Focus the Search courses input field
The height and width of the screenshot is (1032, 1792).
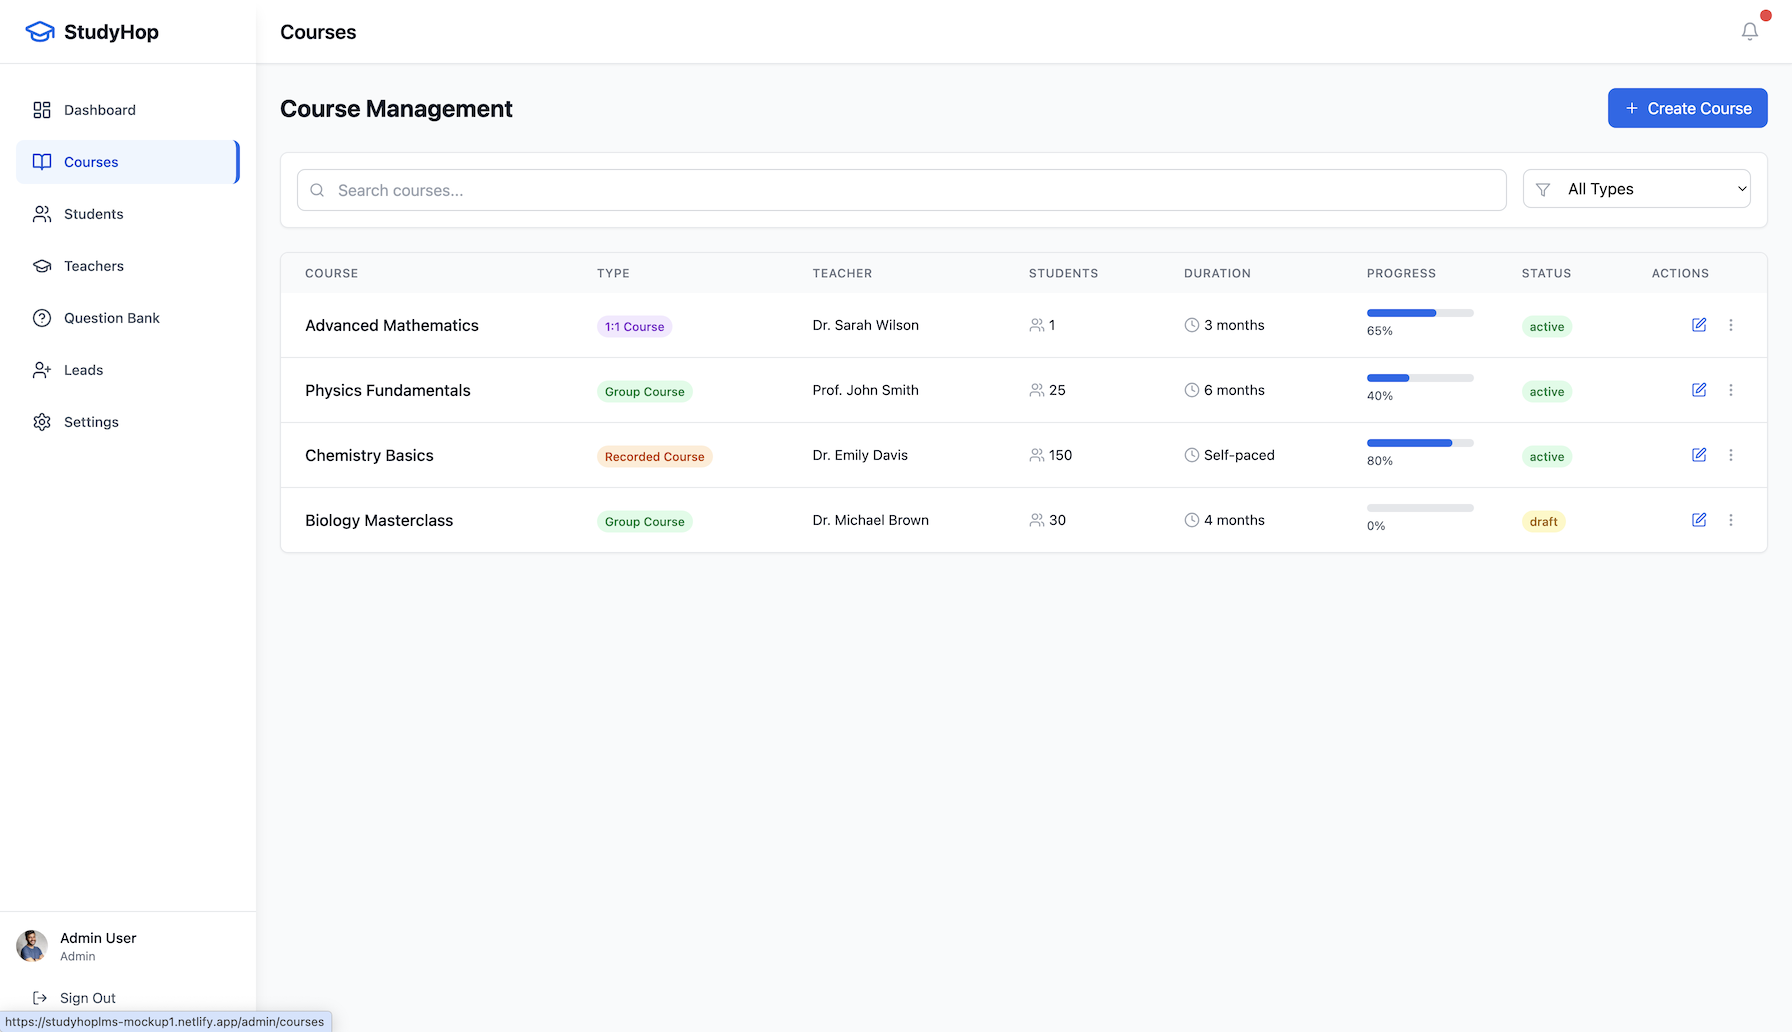(900, 190)
